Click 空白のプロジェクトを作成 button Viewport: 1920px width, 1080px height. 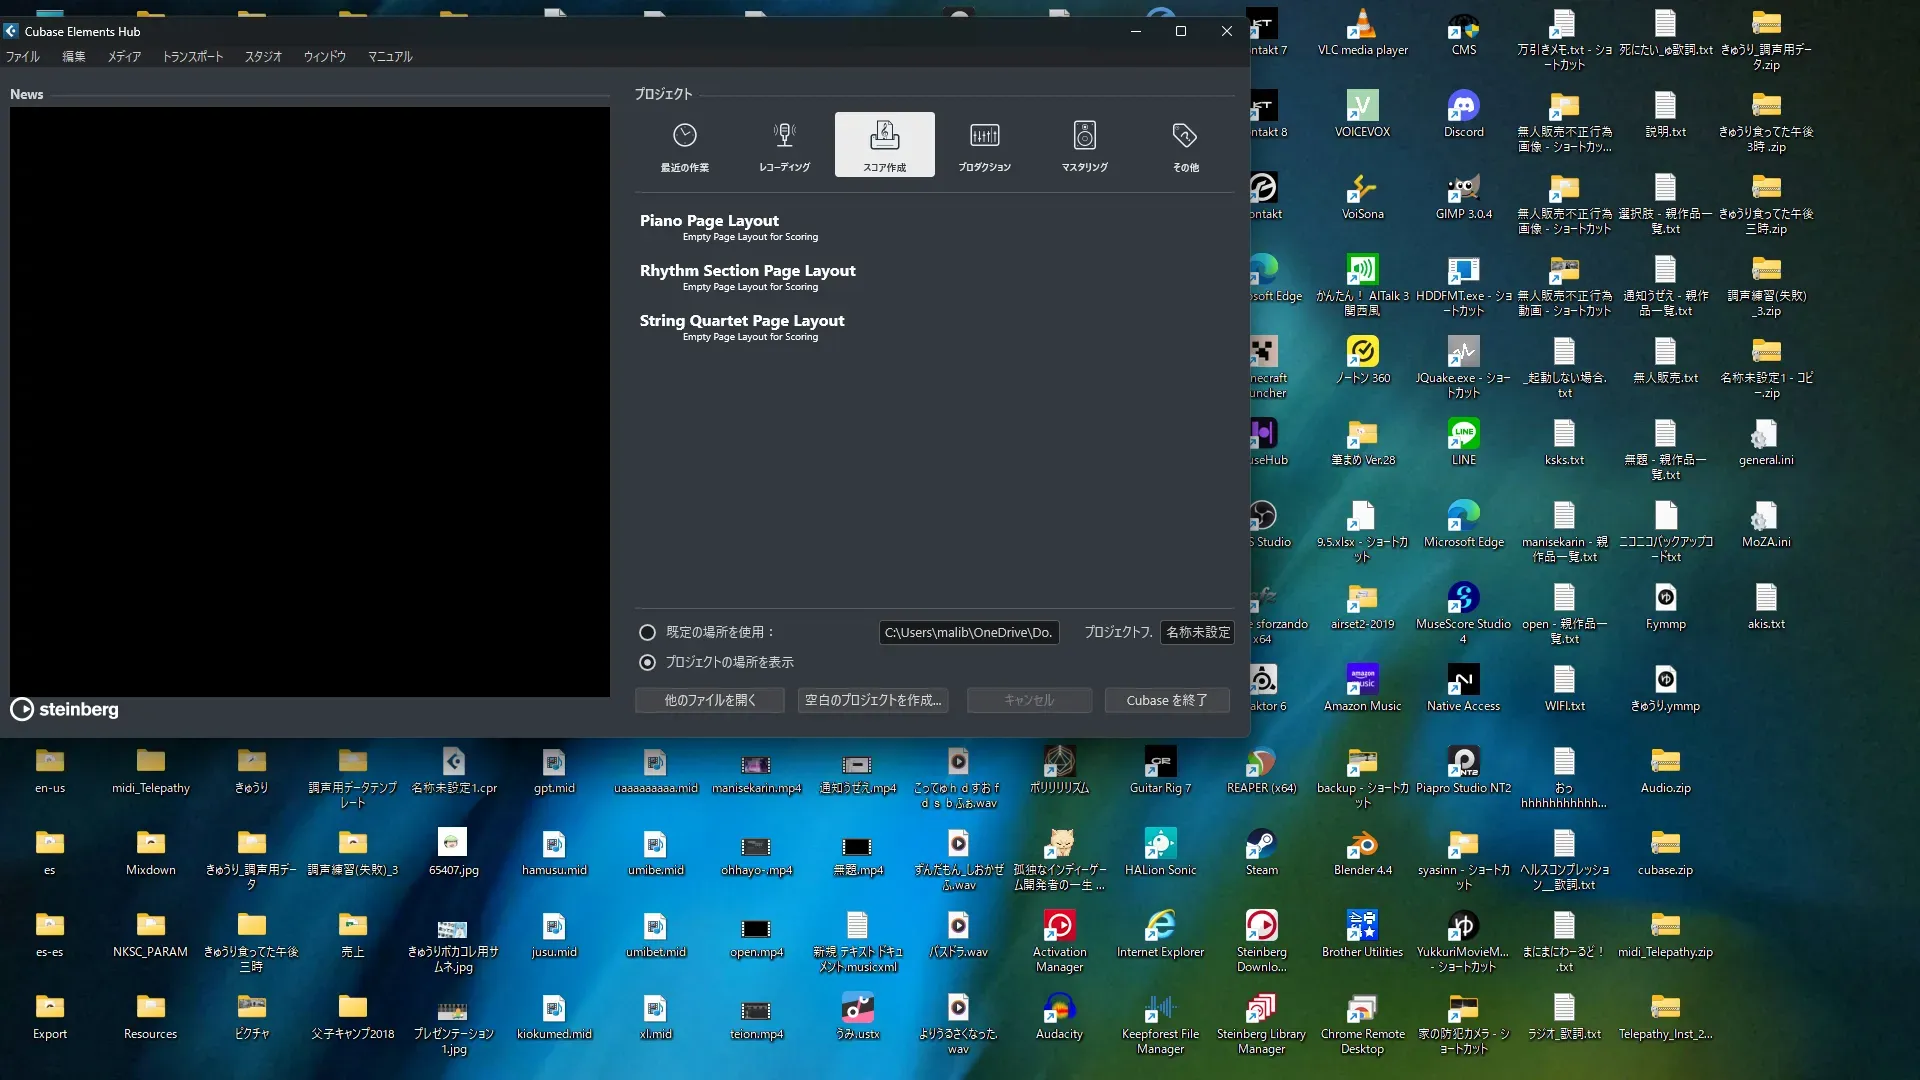tap(873, 700)
